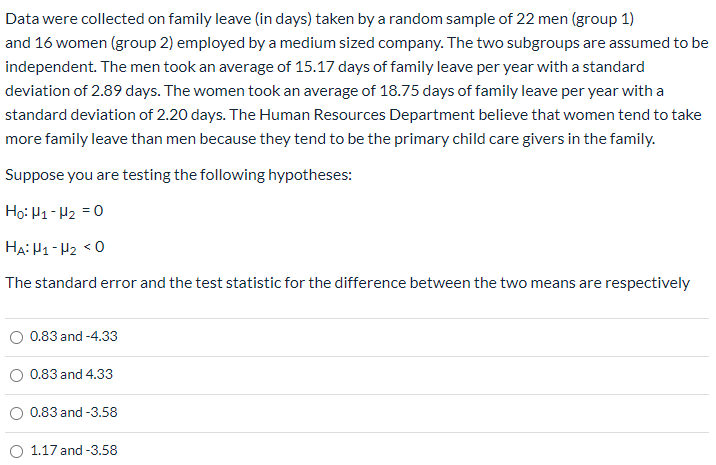Click the answer label text '1.17 and -3.58'
The image size is (716, 465).
(74, 451)
